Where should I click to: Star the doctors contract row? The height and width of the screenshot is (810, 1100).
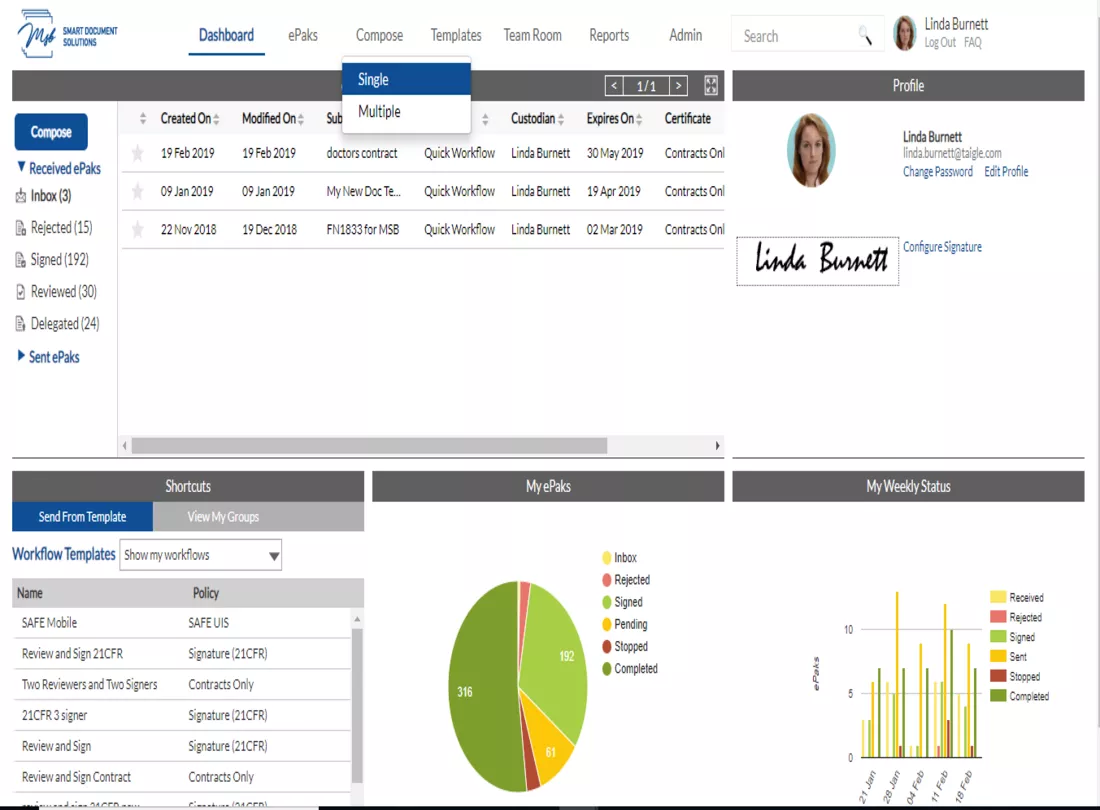138,153
